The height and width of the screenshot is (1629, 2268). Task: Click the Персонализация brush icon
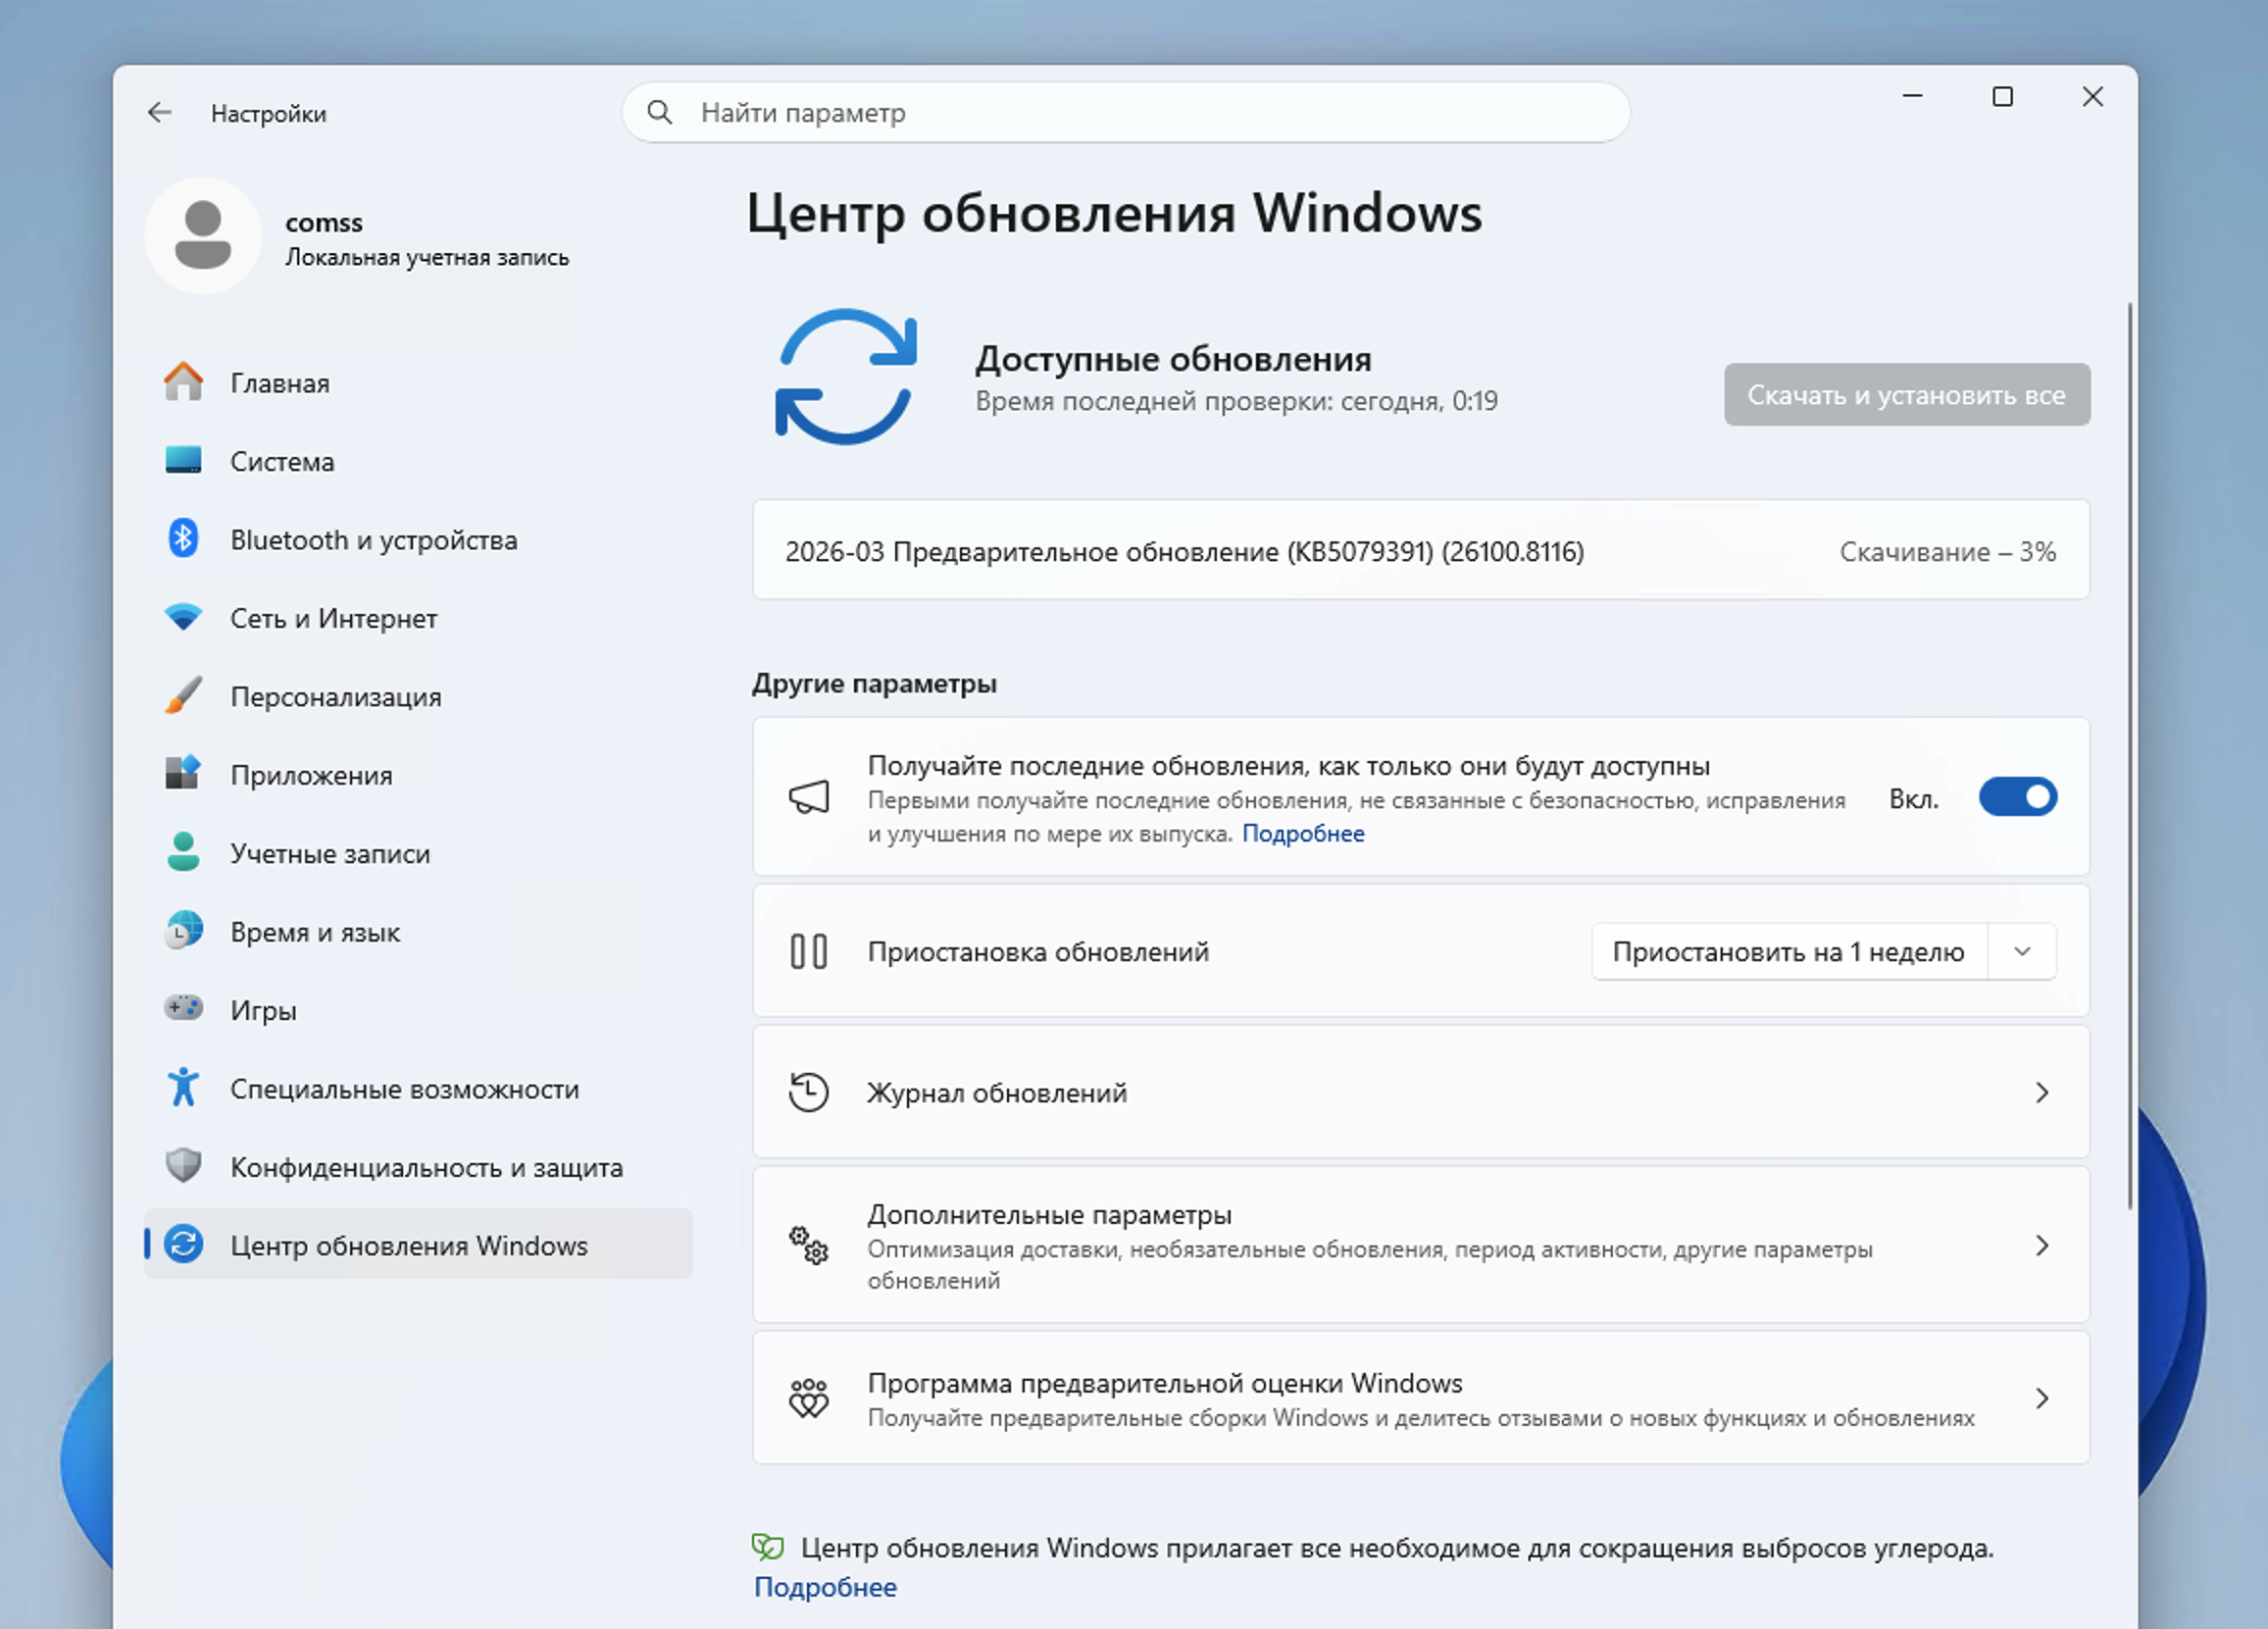coord(183,696)
